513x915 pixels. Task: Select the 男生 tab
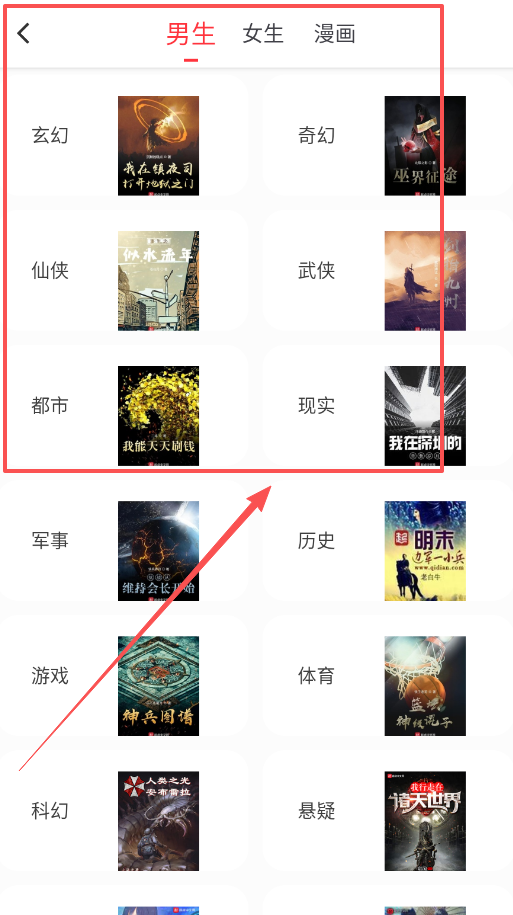click(x=191, y=34)
